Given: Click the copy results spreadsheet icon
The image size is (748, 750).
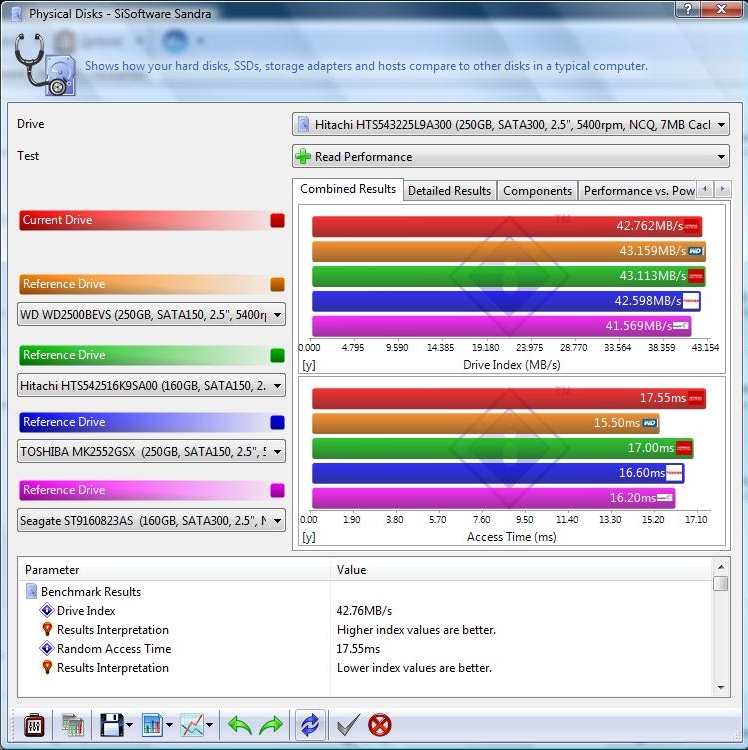Looking at the screenshot, I should point(73,725).
